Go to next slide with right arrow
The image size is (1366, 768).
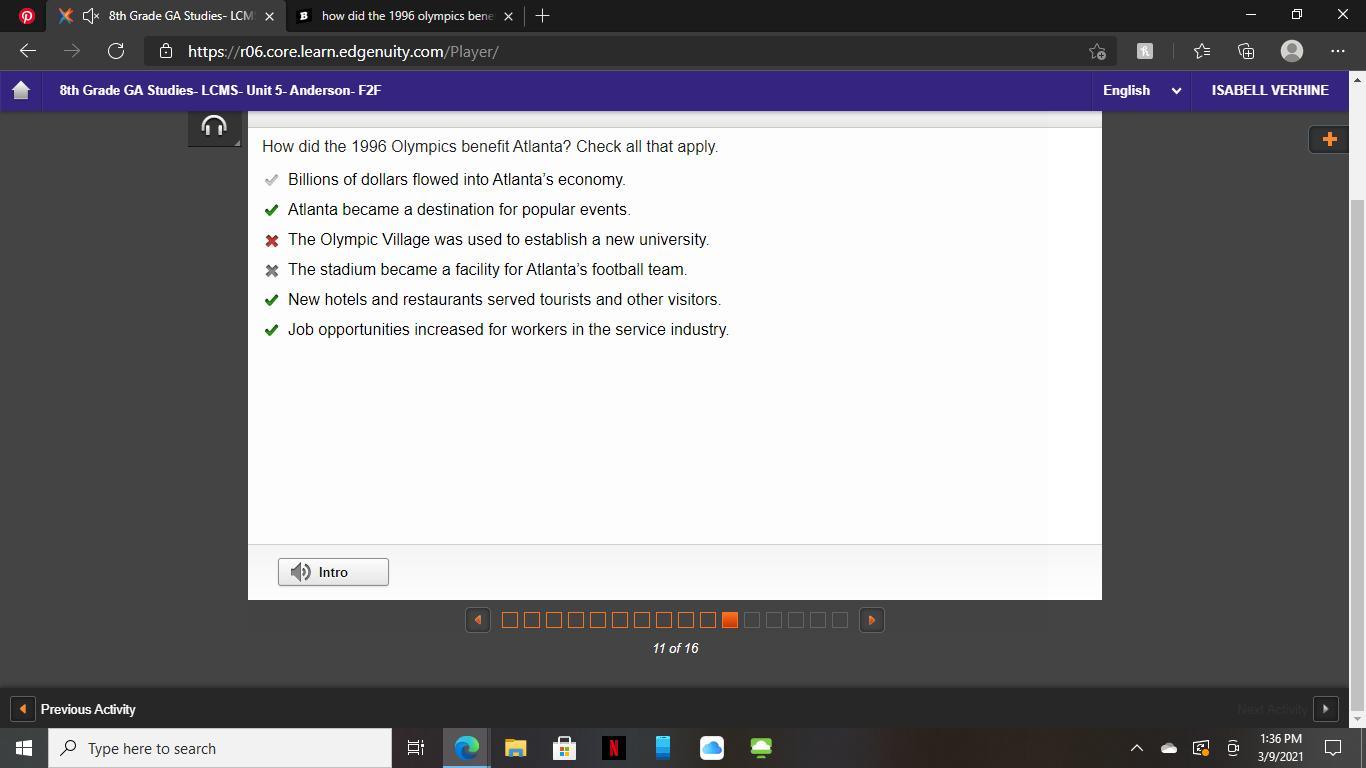[x=872, y=620]
